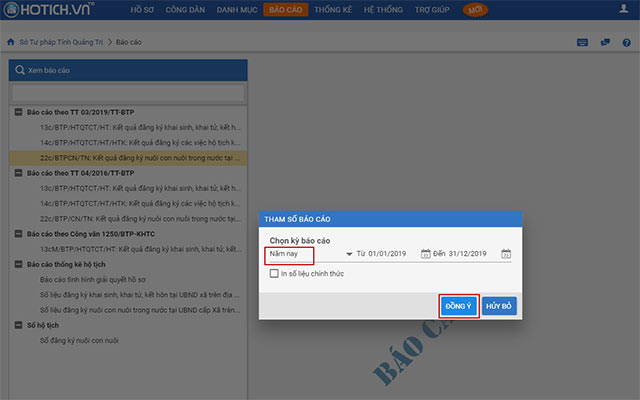Click the Chọn kỳ báo cáo label

pos(300,240)
